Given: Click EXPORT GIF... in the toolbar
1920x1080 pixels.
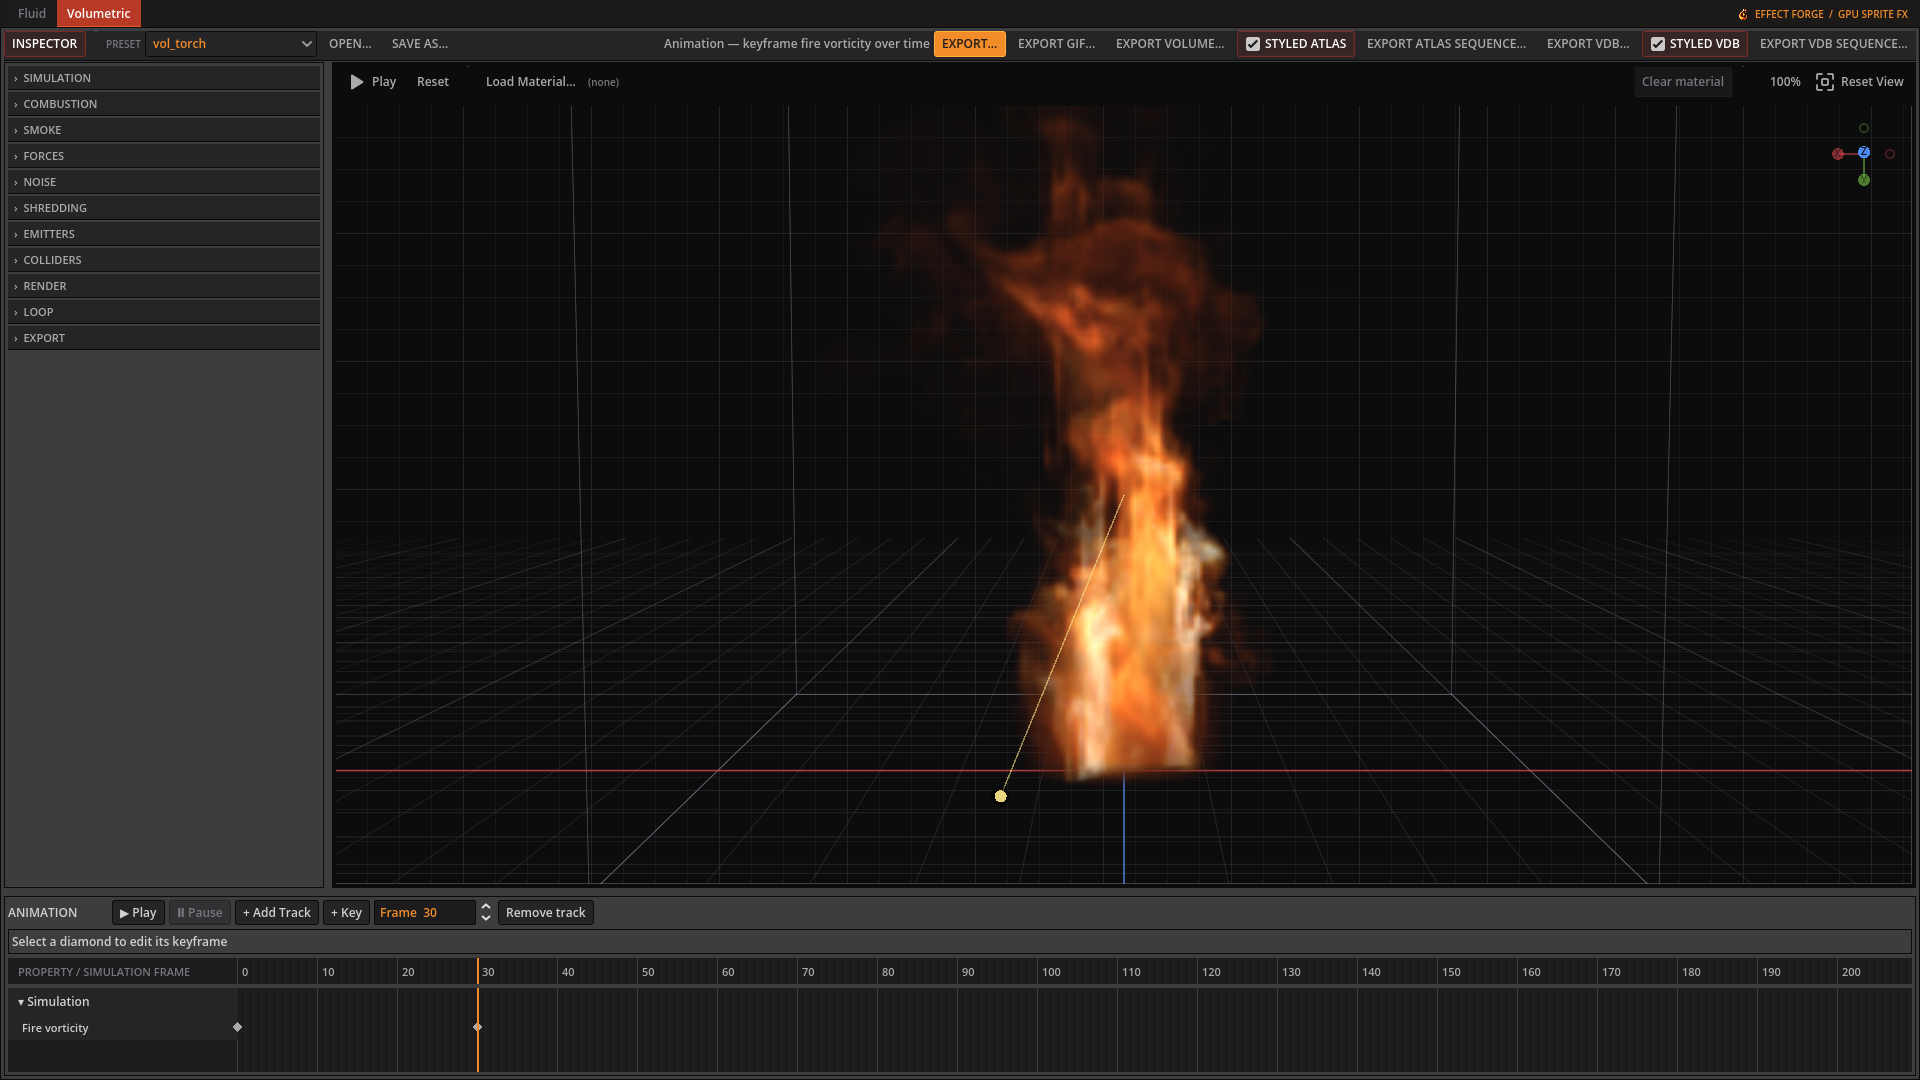Looking at the screenshot, I should click(x=1056, y=44).
